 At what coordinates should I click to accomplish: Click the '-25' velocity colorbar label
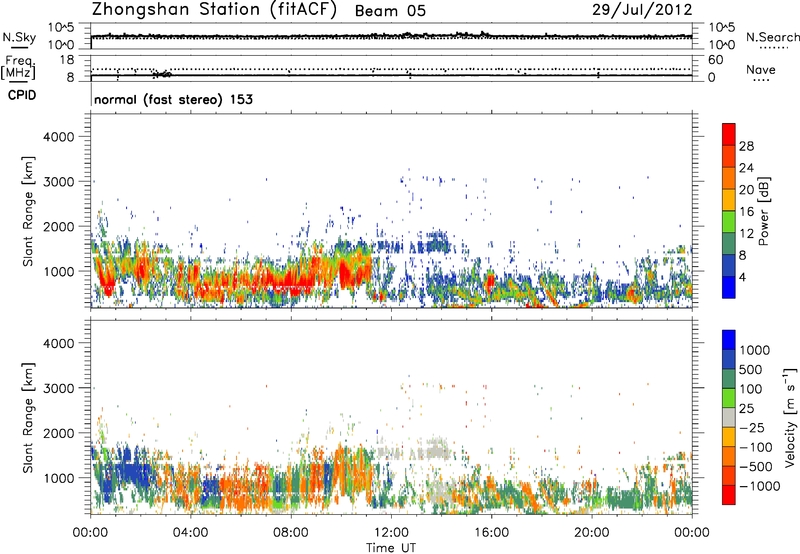pyautogui.click(x=751, y=428)
